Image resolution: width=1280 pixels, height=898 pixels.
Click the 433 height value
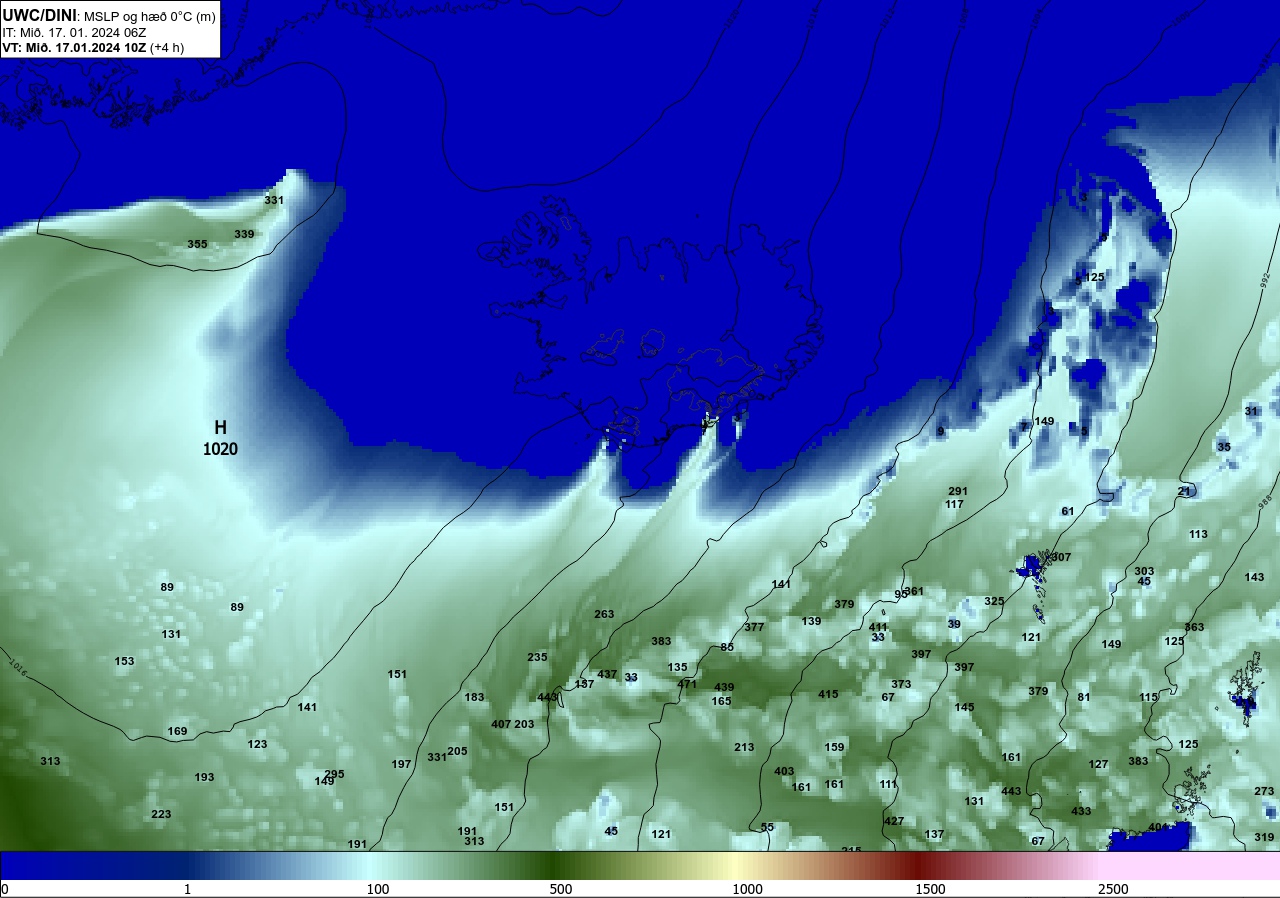click(x=1081, y=811)
